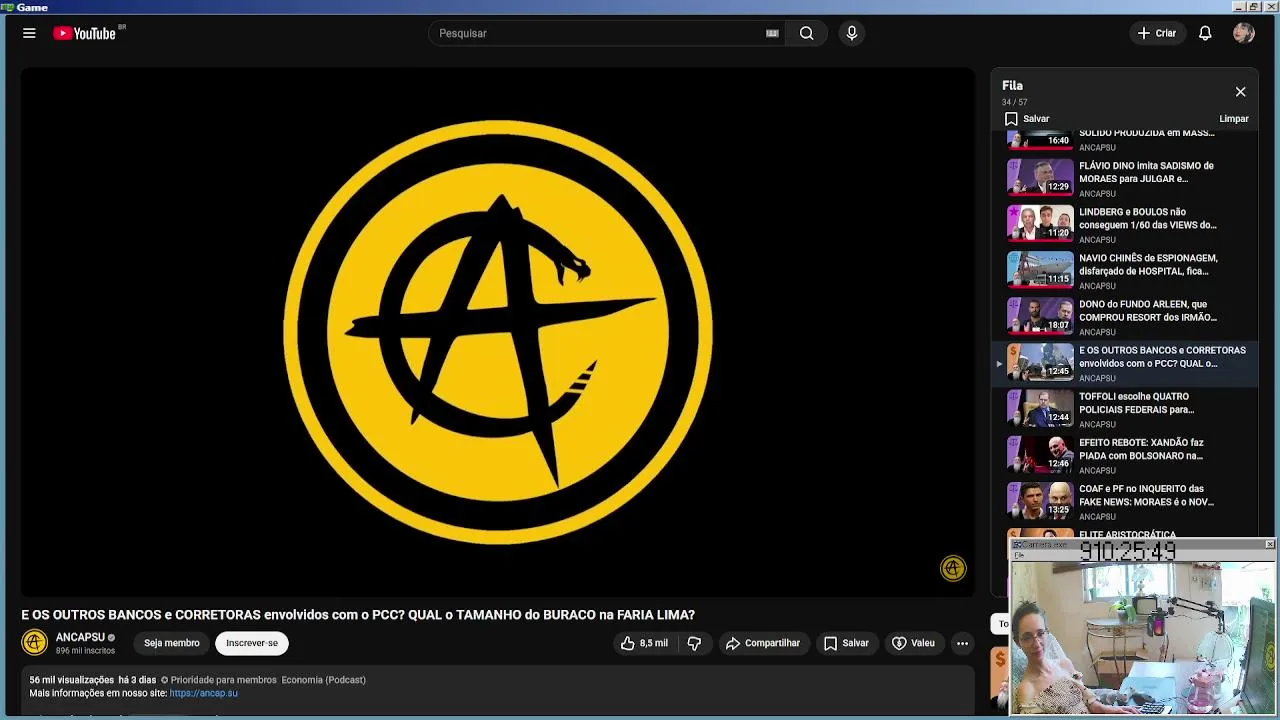Viewport: 1280px width, 720px height.
Task: Click the 56 mil visualizações text
Action: click(x=72, y=680)
